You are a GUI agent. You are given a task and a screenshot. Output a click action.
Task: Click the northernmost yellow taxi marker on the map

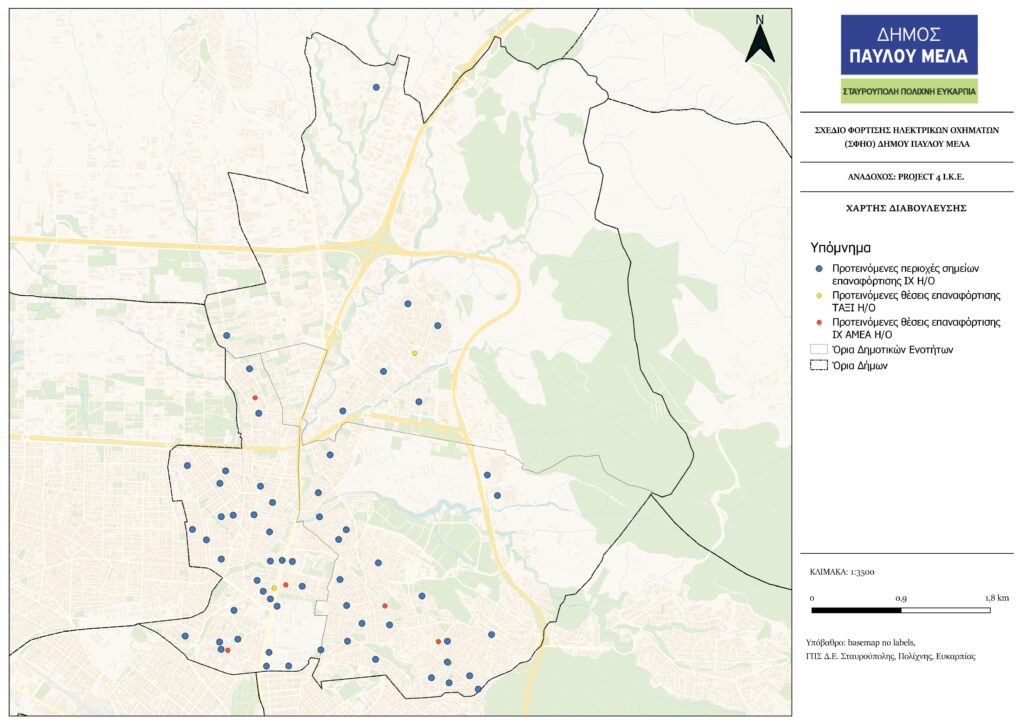(x=414, y=353)
